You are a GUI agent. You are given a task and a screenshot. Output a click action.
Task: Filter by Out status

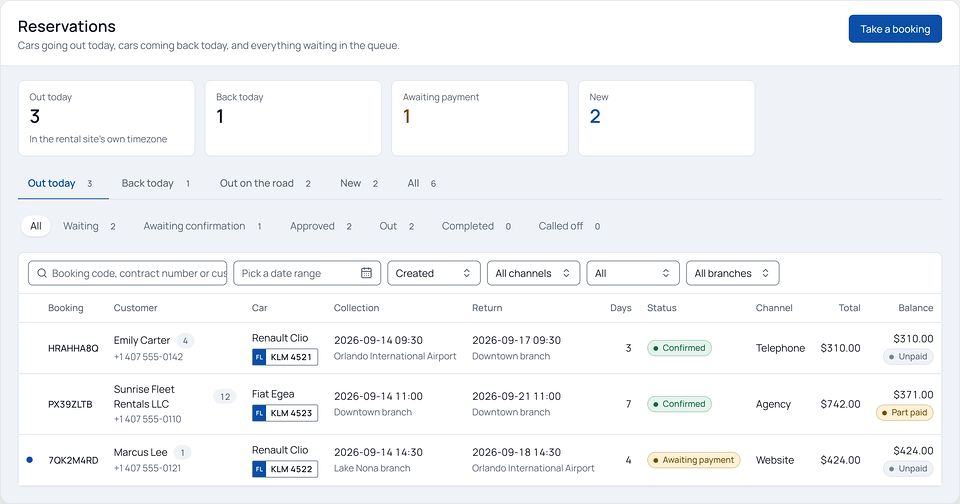click(x=397, y=226)
